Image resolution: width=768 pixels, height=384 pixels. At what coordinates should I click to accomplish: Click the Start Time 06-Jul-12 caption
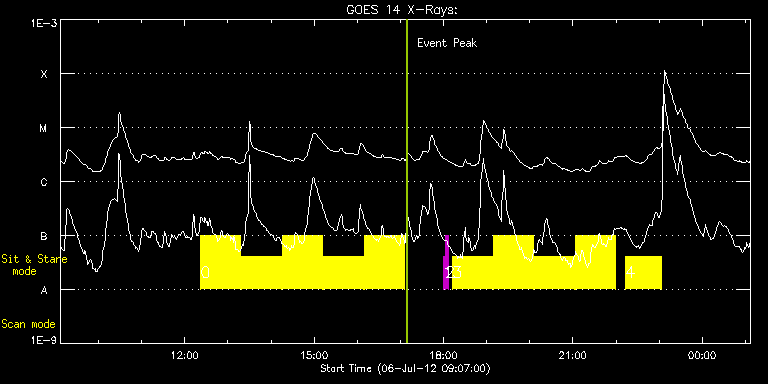click(406, 369)
